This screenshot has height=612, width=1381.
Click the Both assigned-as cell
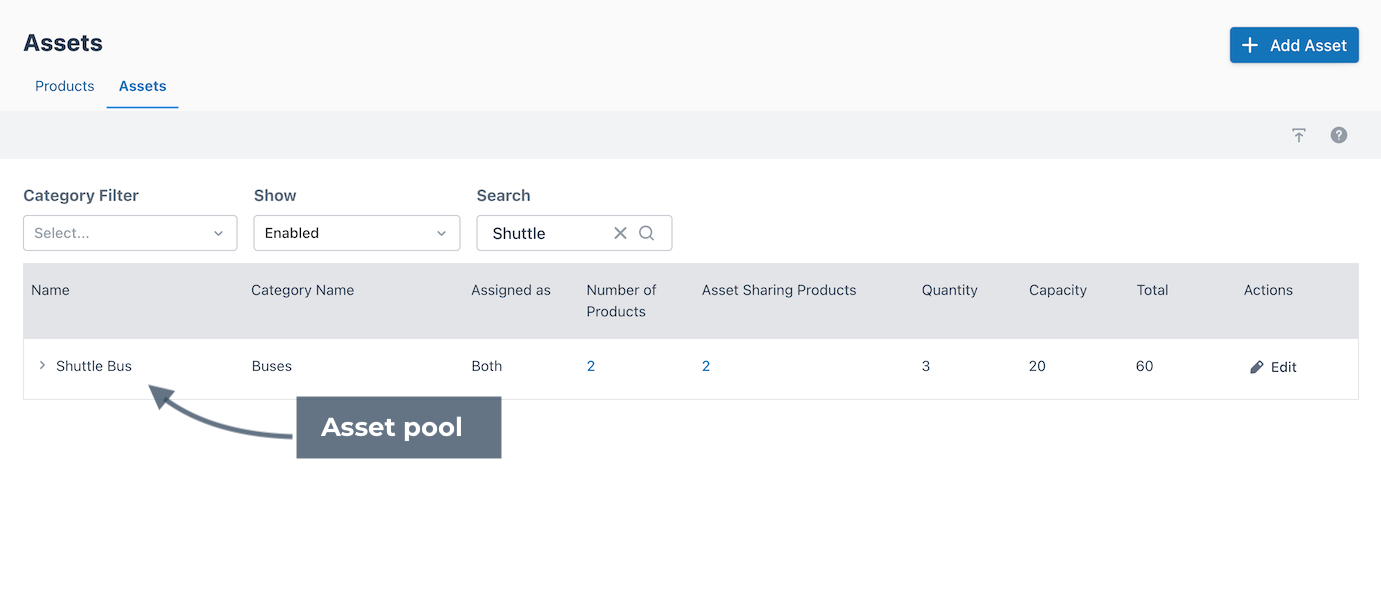tap(487, 366)
